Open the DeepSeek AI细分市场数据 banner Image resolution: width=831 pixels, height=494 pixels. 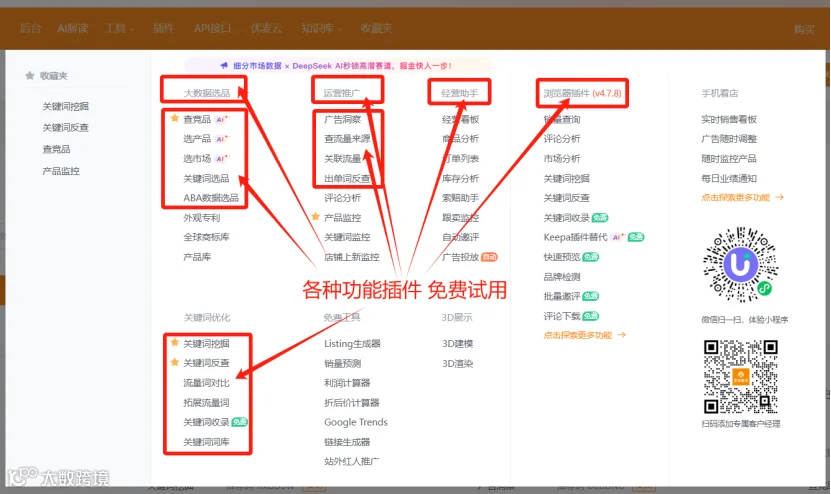pyautogui.click(x=338, y=66)
